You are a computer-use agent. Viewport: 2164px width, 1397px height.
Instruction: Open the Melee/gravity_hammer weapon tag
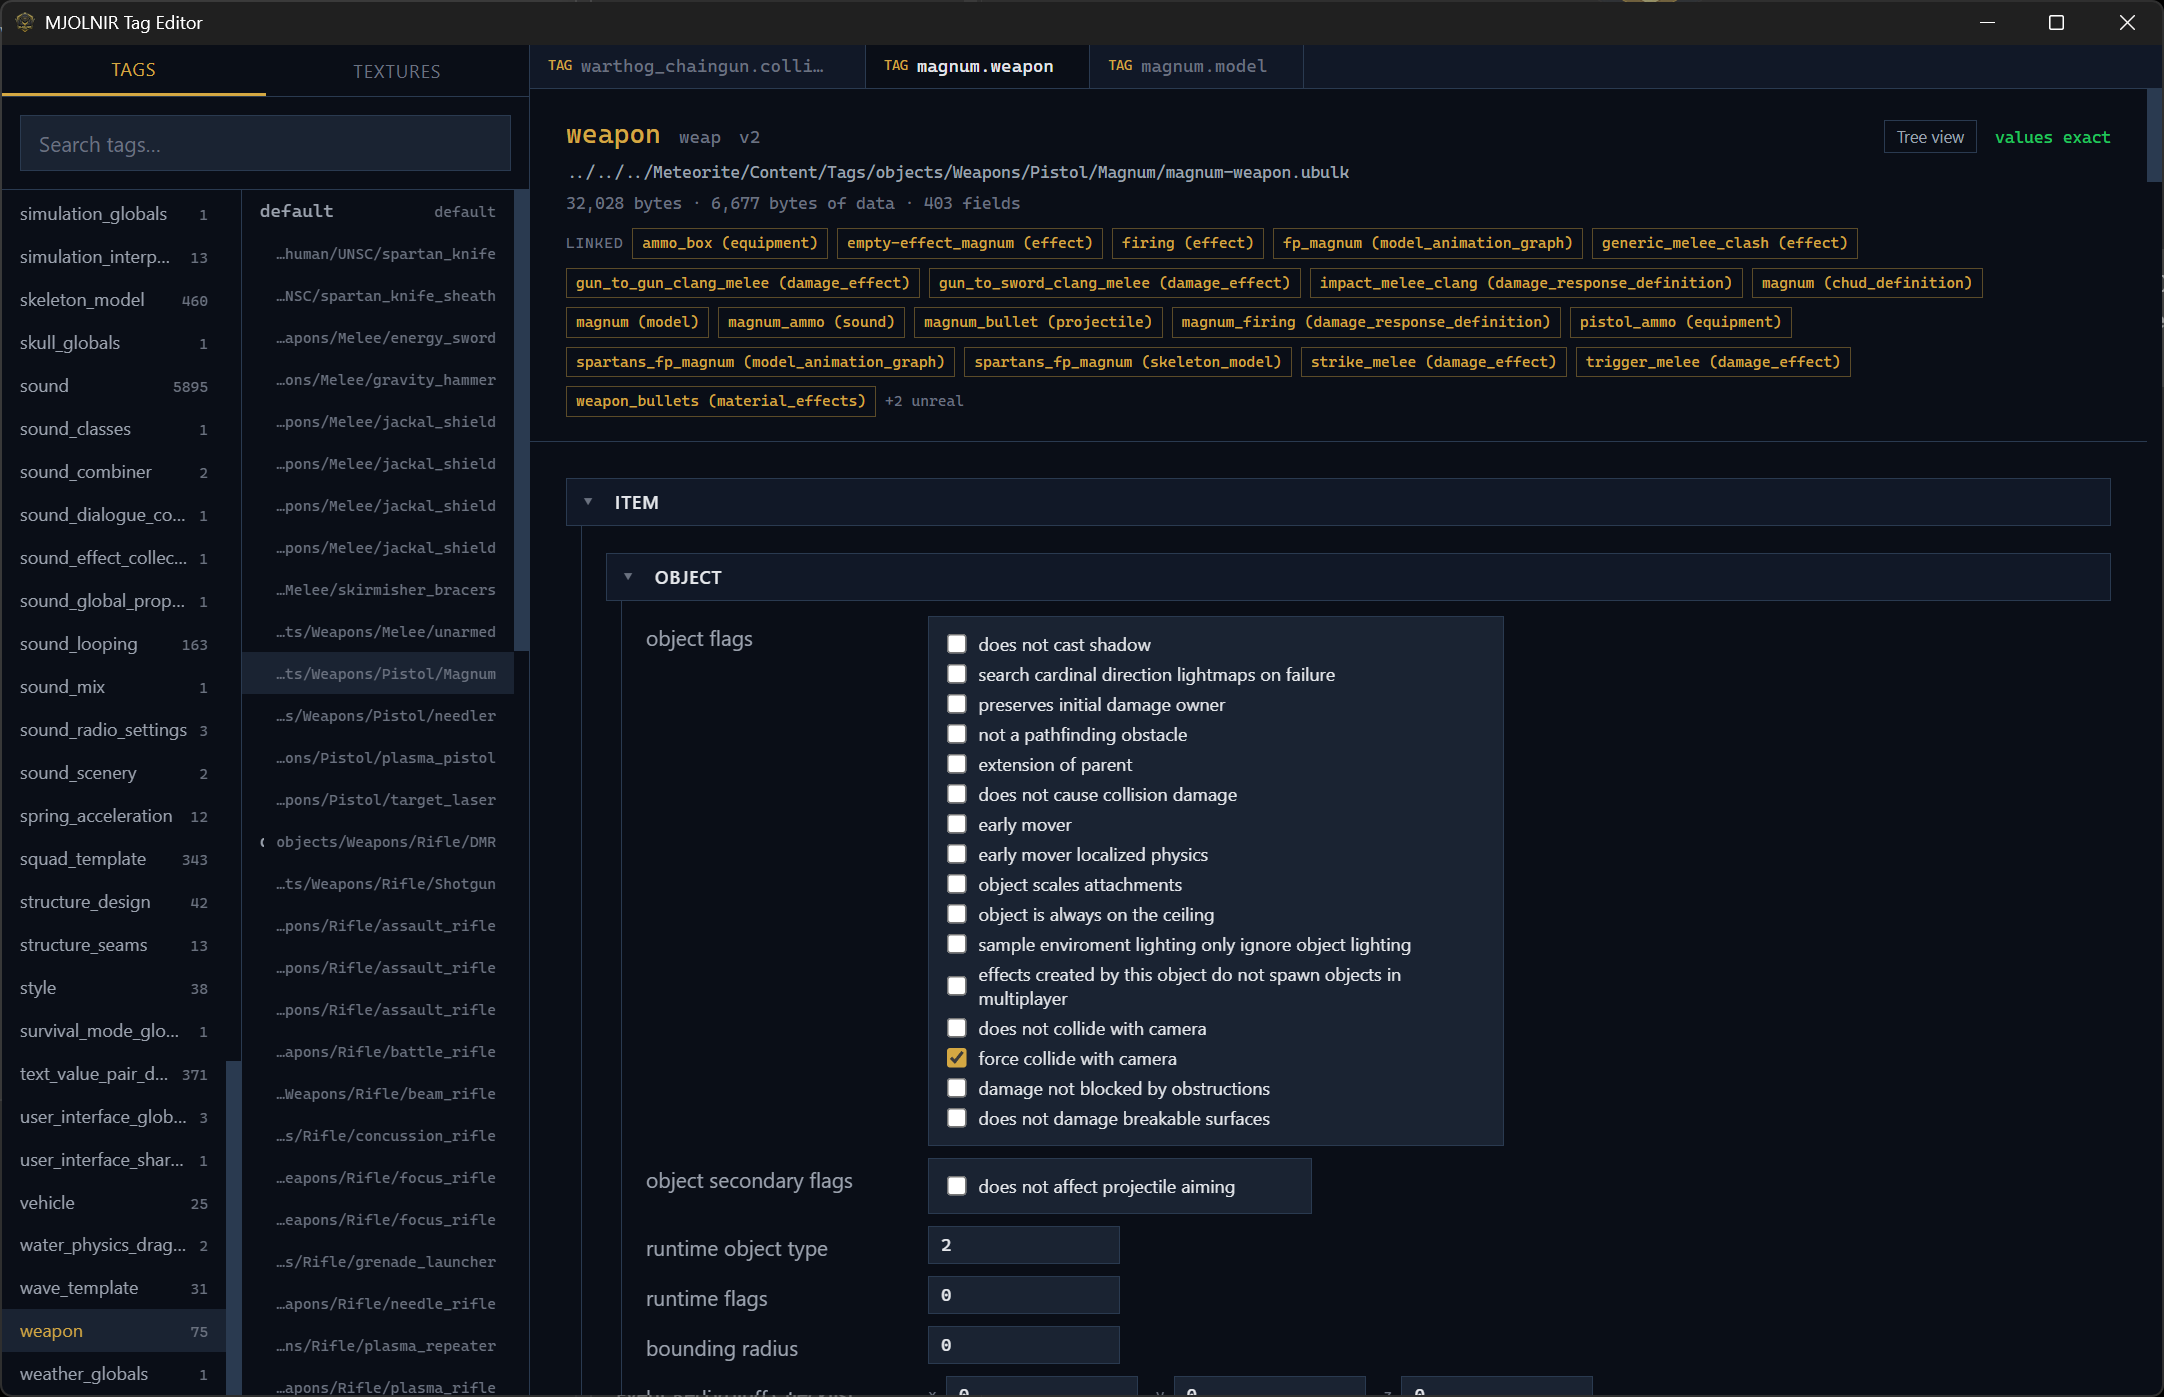coord(378,380)
